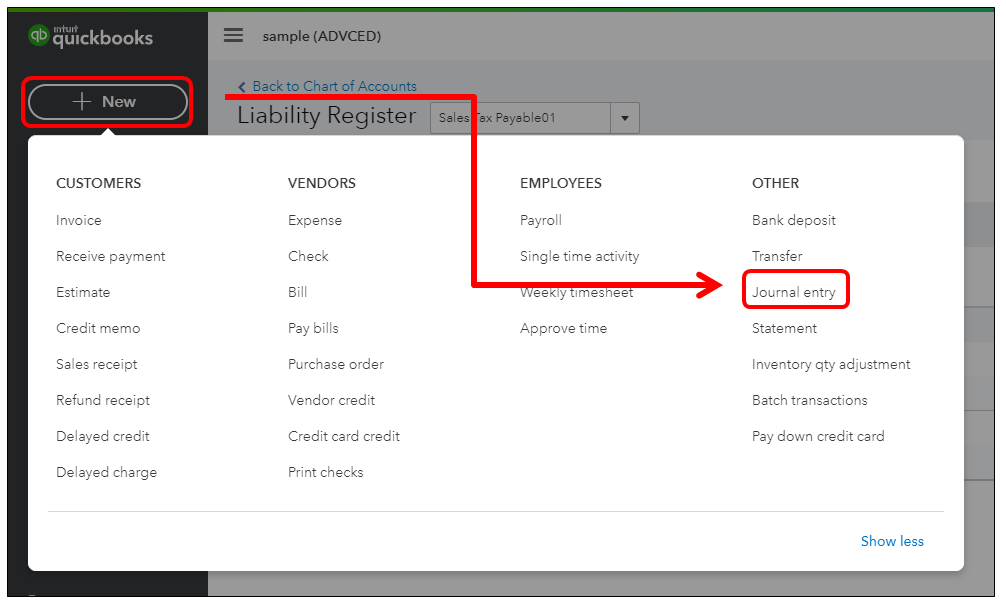Open Receive payment
The image size is (1006, 613).
(110, 256)
